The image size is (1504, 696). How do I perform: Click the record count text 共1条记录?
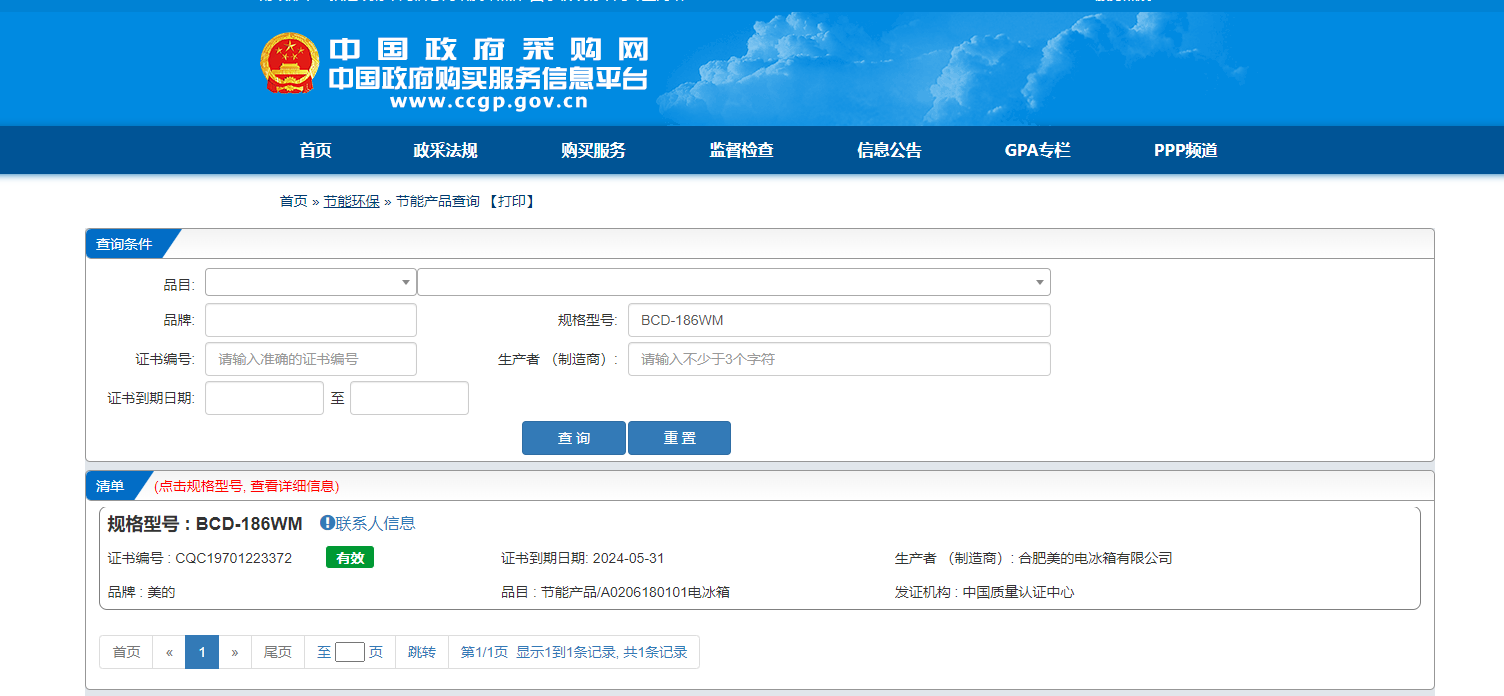pos(656,652)
